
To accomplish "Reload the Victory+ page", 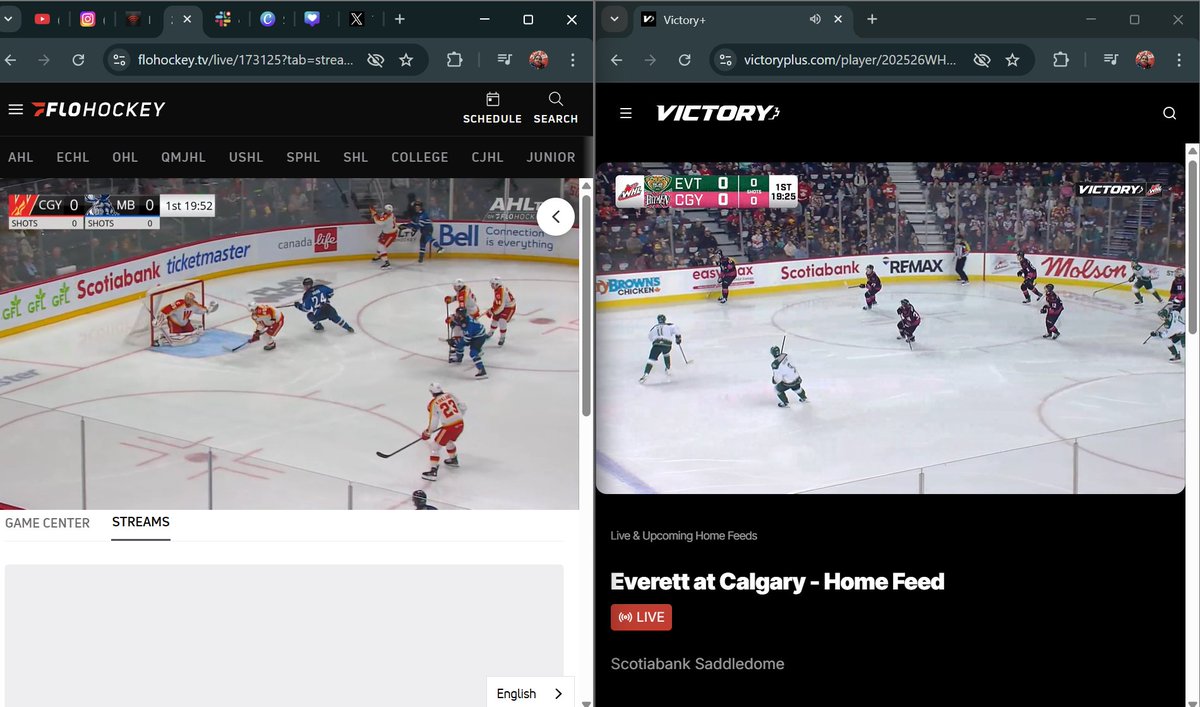I will click(x=685, y=60).
